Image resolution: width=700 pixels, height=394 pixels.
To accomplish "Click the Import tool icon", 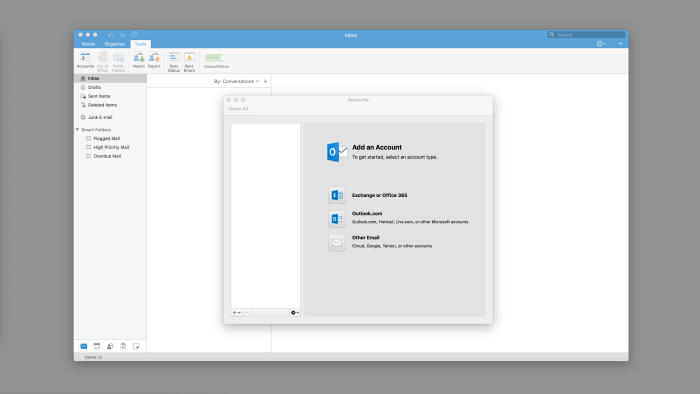I will [x=139, y=60].
